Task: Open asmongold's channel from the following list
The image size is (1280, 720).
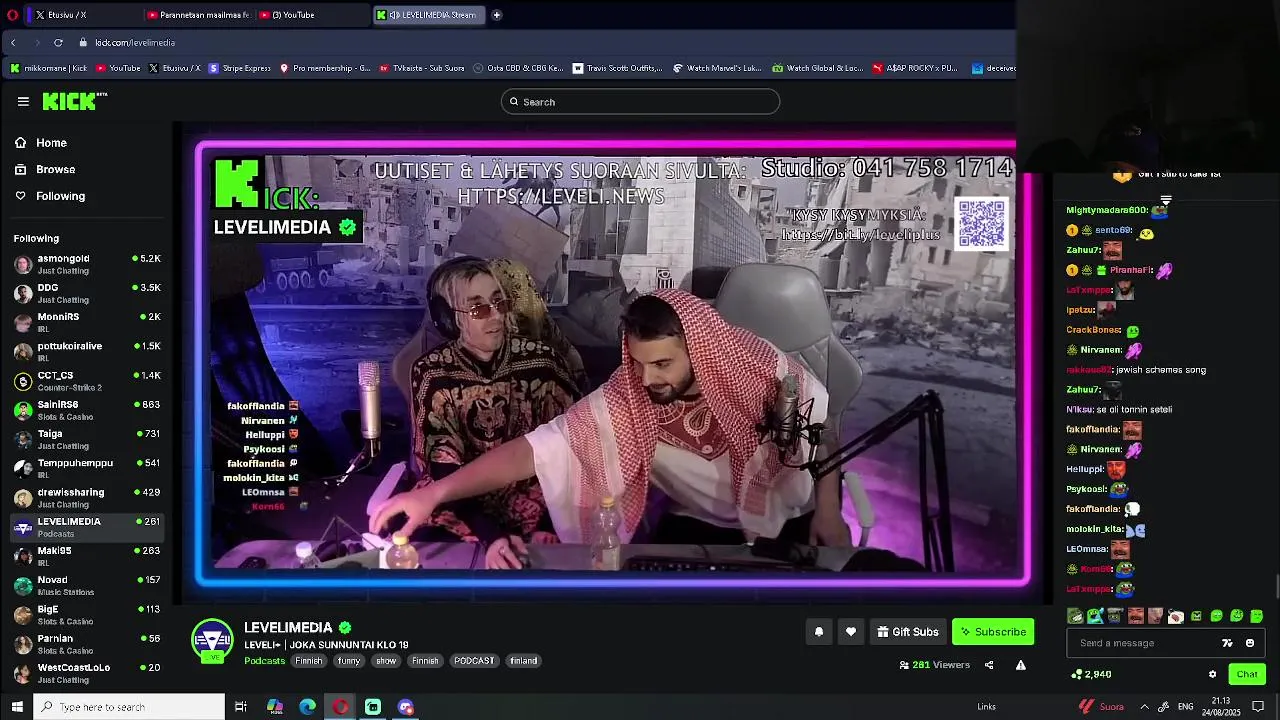Action: (87, 264)
